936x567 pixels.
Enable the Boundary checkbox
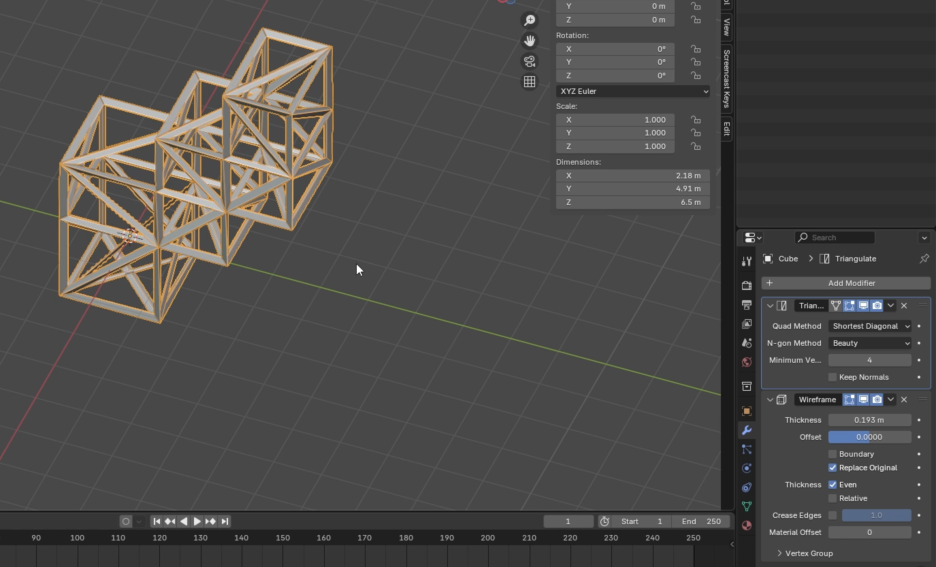pyautogui.click(x=833, y=454)
